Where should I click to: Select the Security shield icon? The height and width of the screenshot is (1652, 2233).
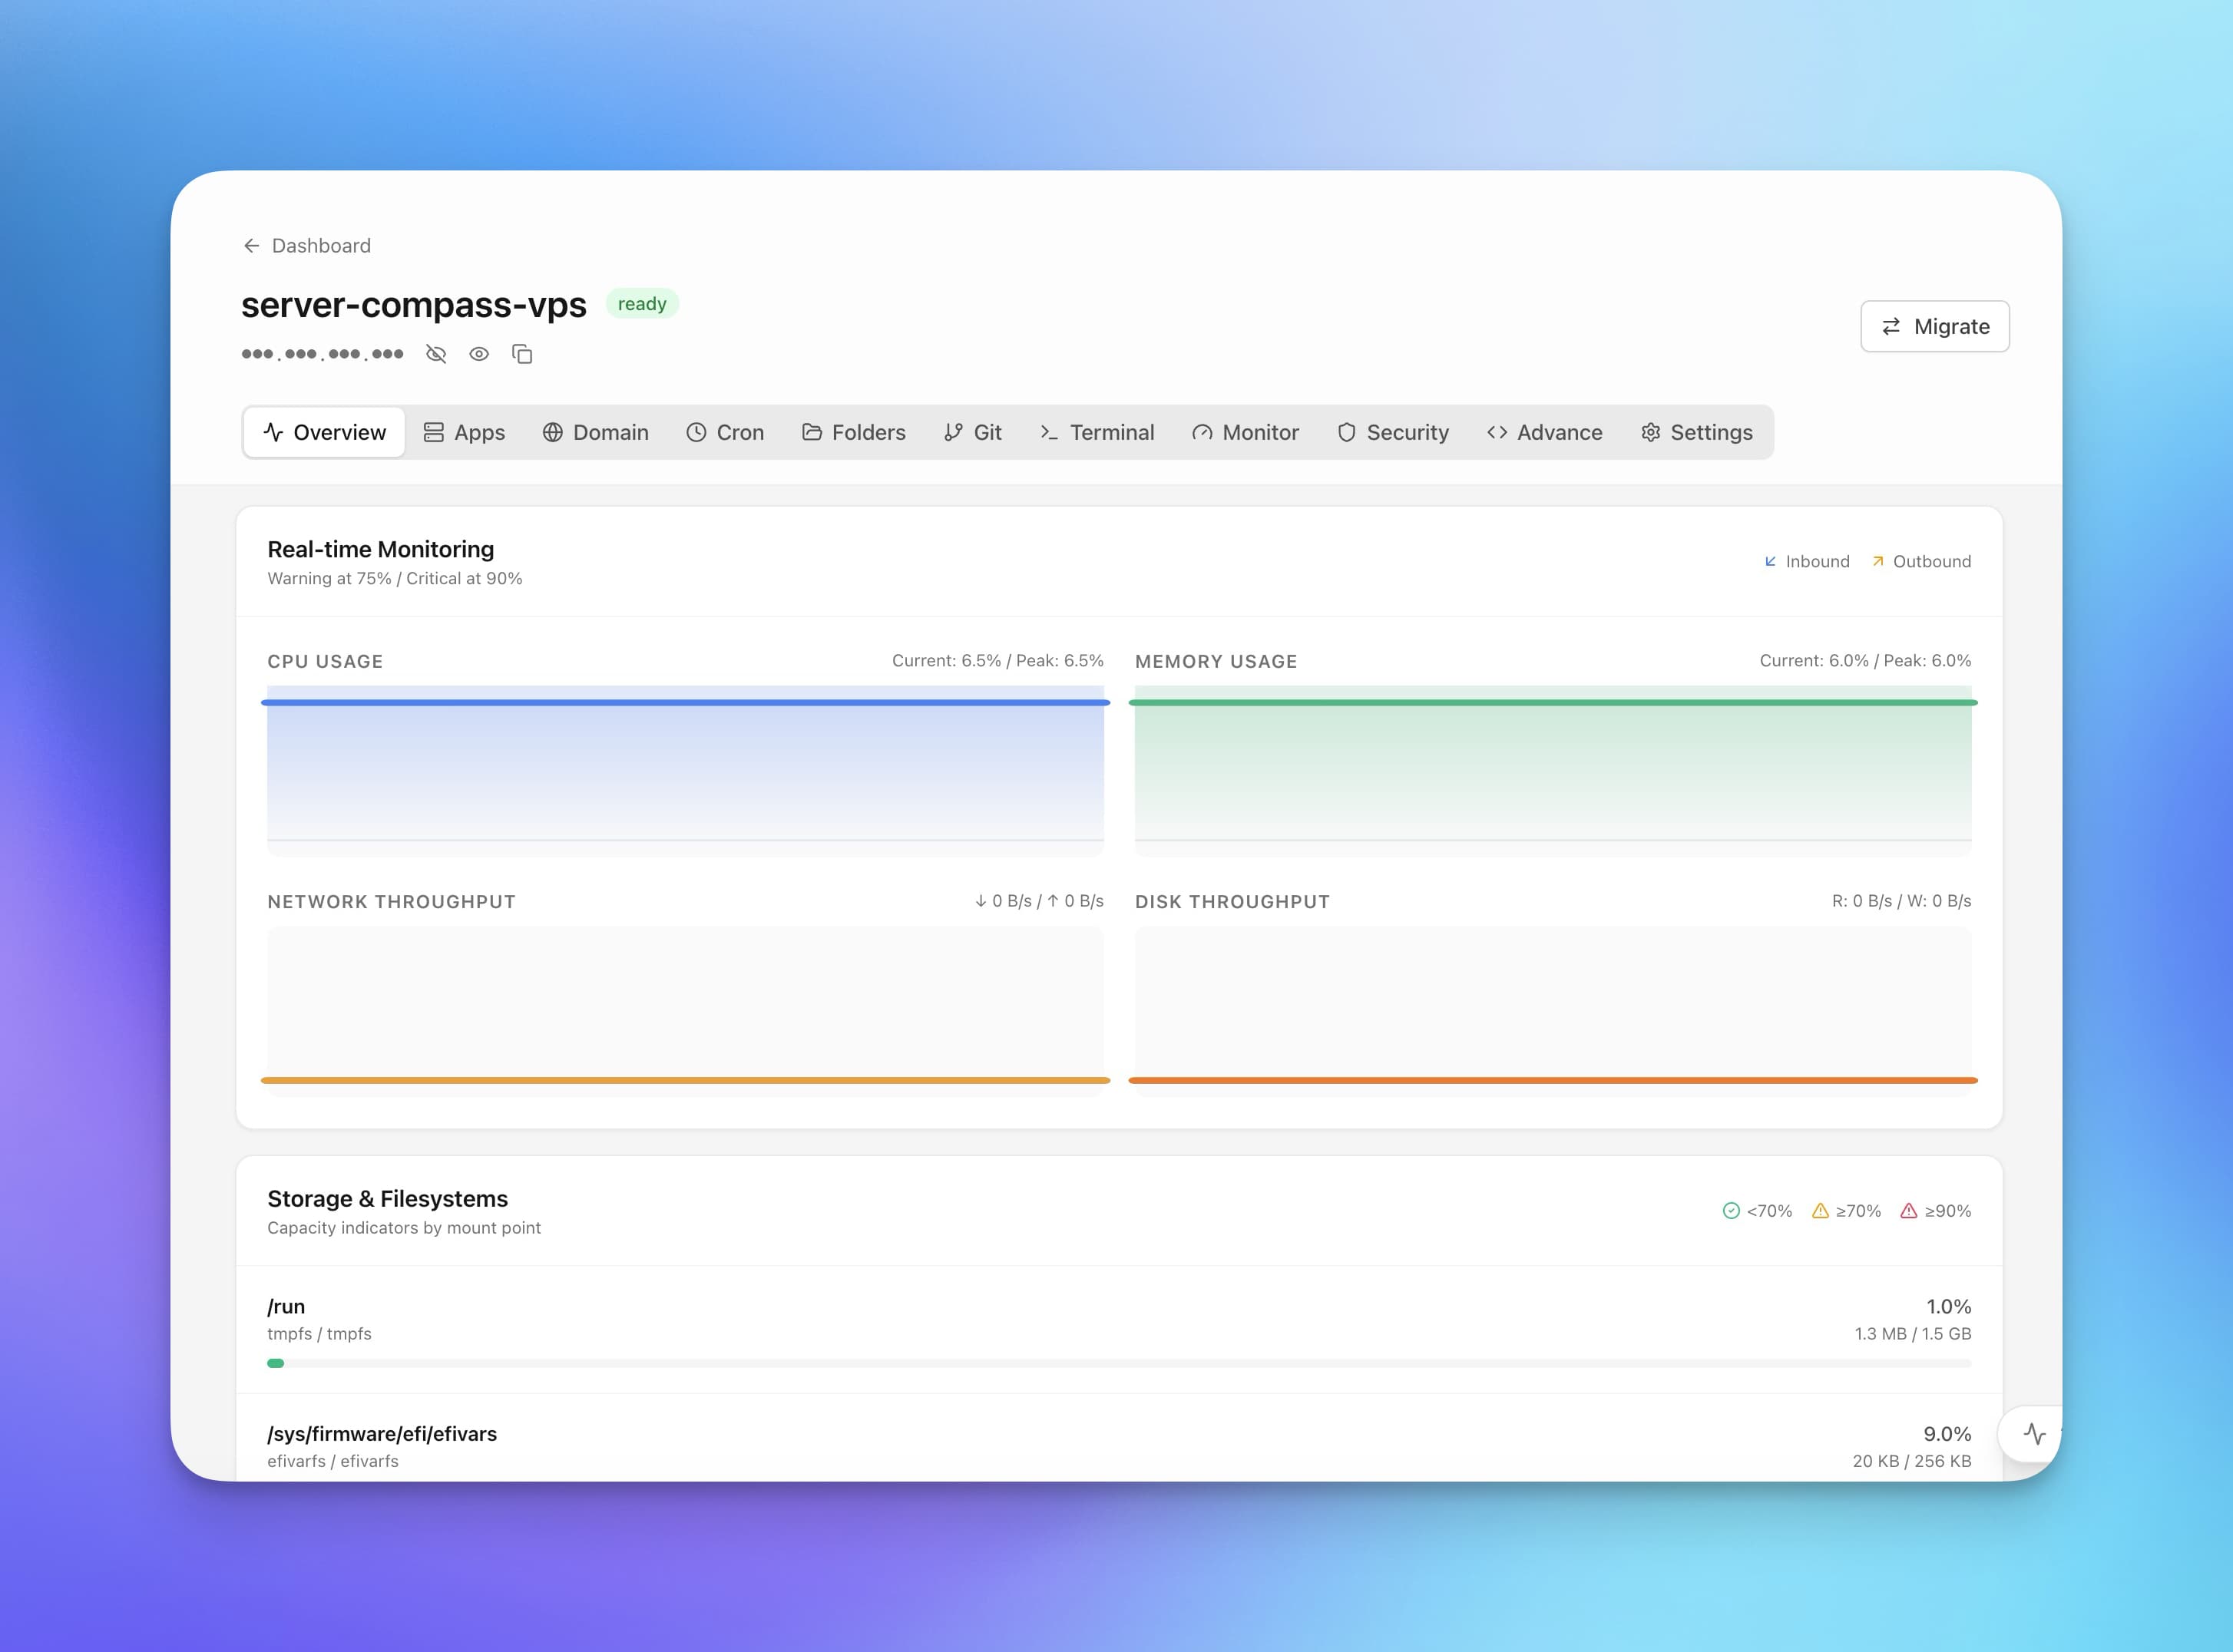(1347, 432)
